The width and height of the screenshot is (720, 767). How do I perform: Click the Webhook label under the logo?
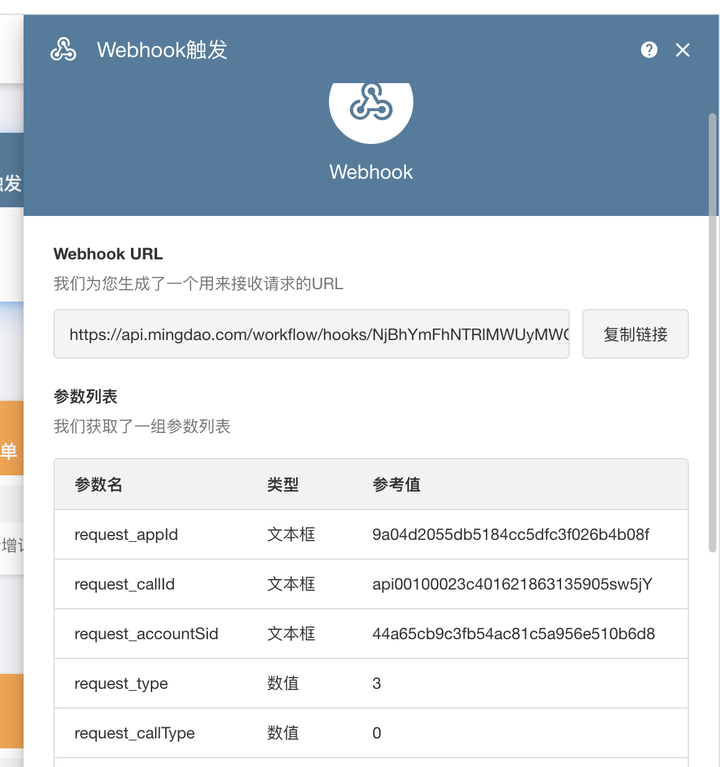371,172
